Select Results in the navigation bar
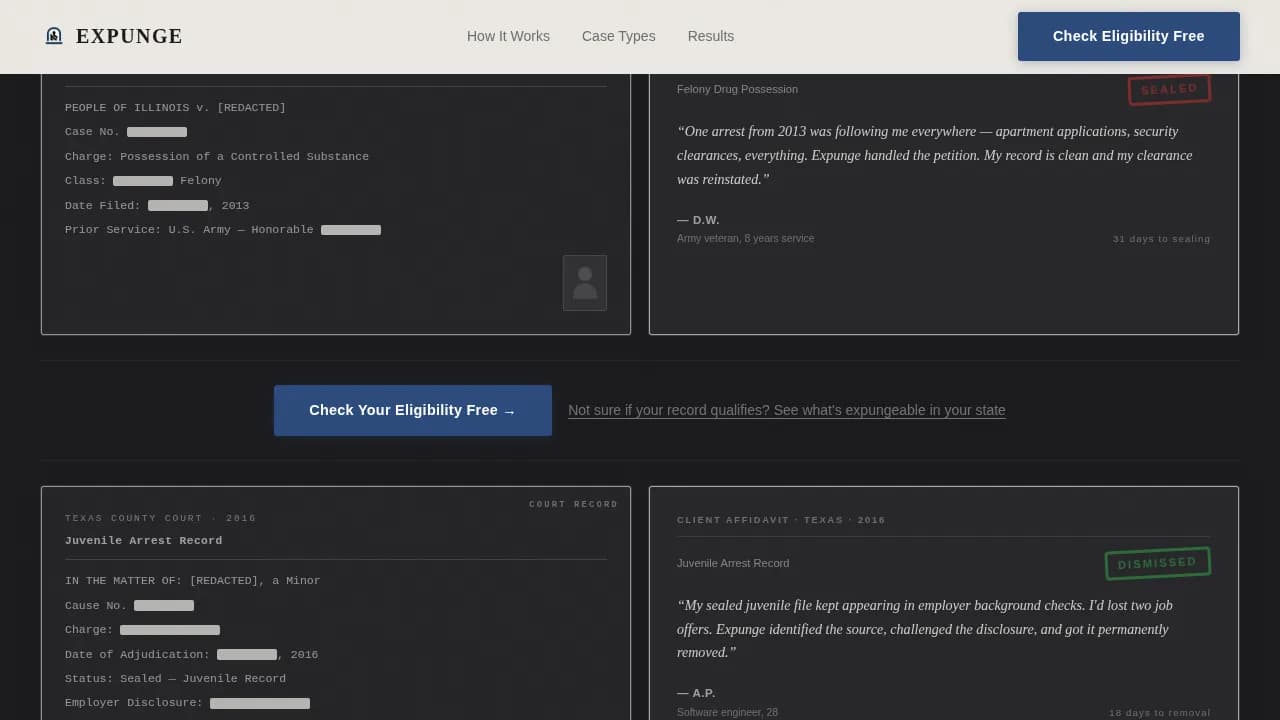 click(711, 36)
